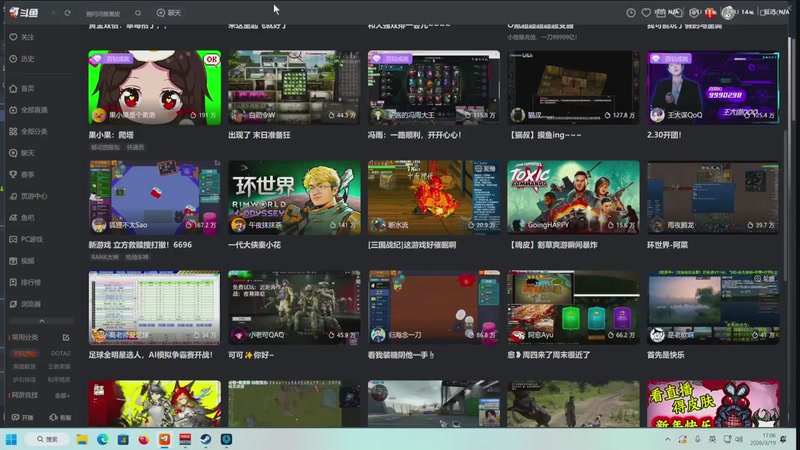
Task: Click the title 新游戏 立方救赎搜打撤! 6696
Action: (140, 245)
